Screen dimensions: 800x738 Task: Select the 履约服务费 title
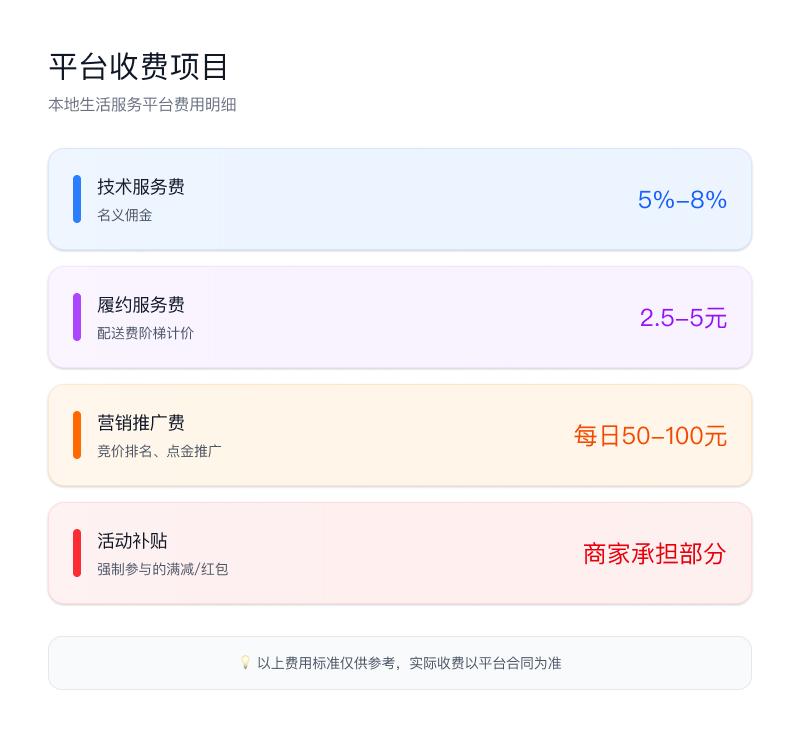pyautogui.click(x=141, y=305)
